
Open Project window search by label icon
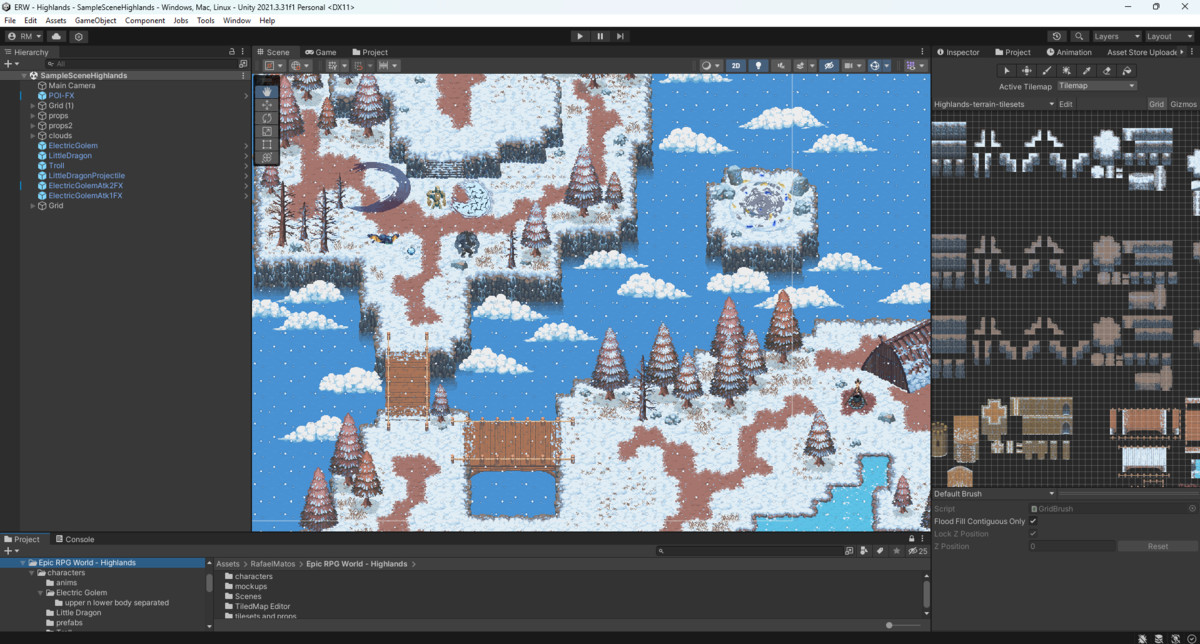(x=880, y=551)
